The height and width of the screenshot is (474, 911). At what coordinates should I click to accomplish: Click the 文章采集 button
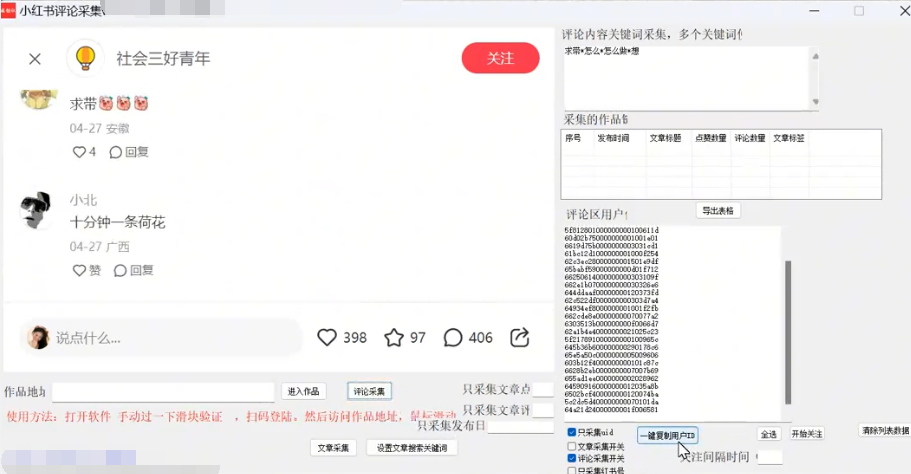coord(333,448)
